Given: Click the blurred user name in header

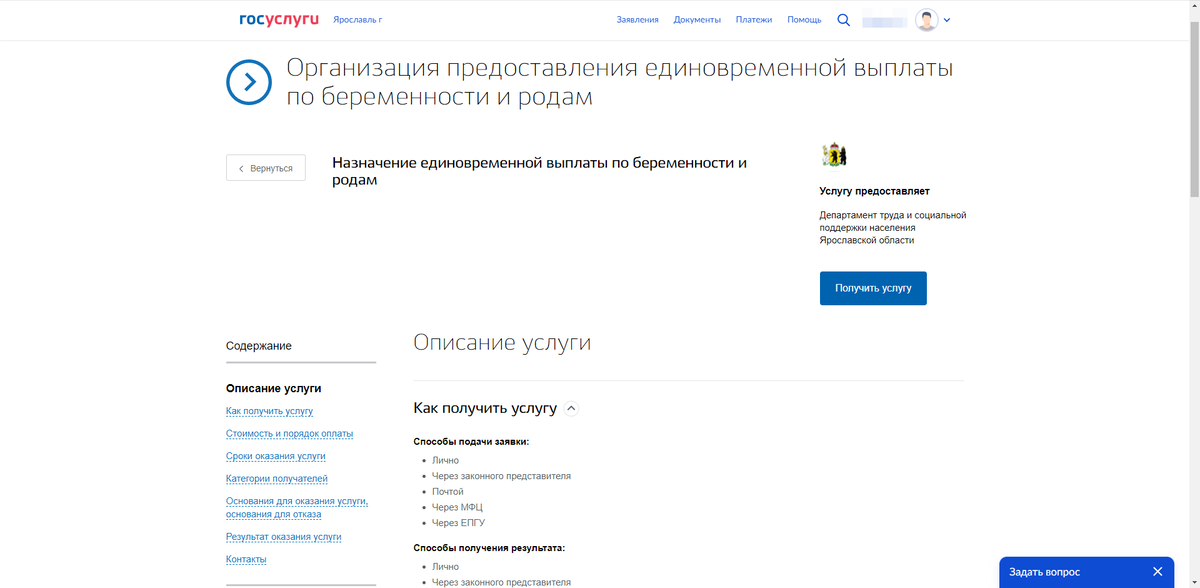Looking at the screenshot, I should pyautogui.click(x=884, y=20).
